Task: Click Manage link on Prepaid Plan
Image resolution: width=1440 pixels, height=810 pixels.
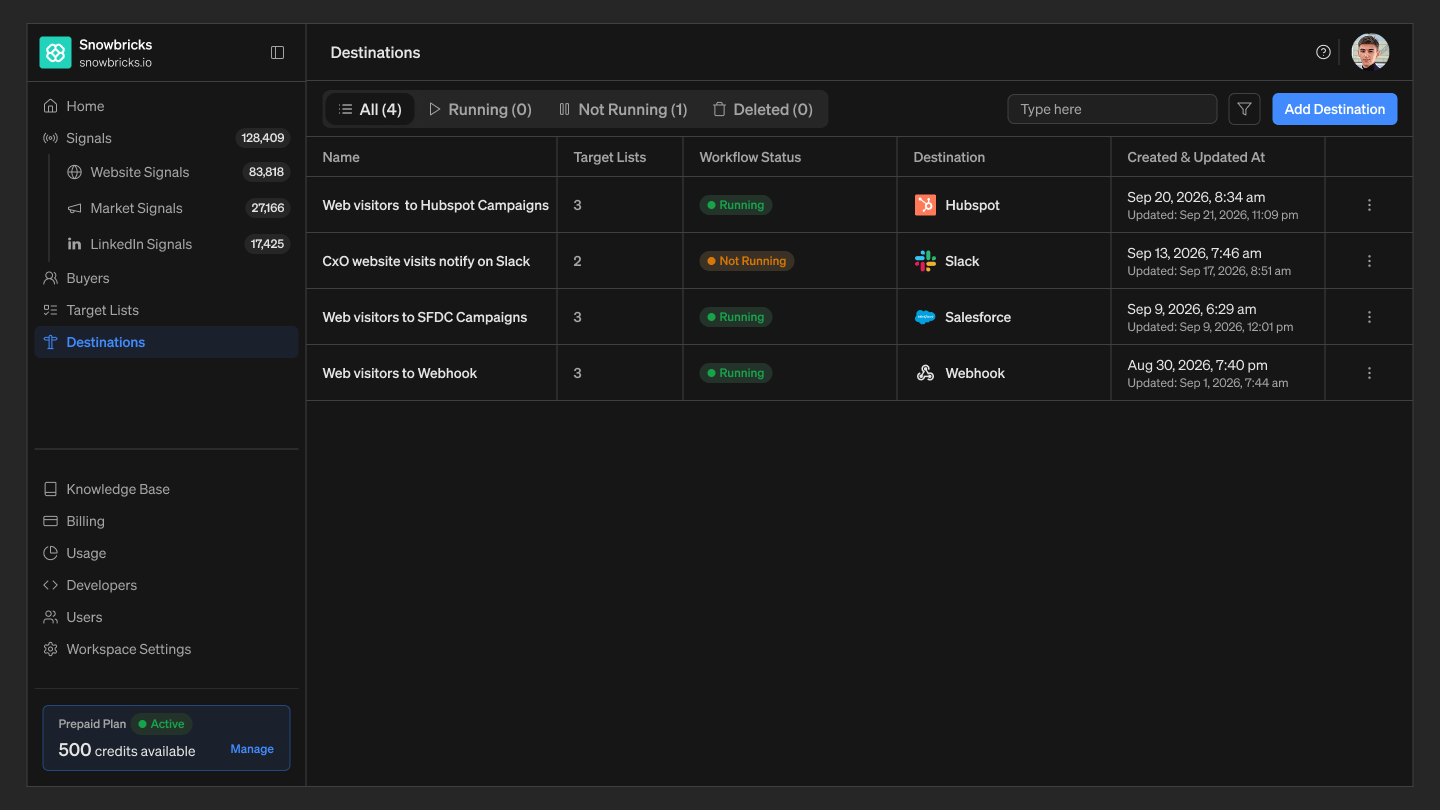Action: point(252,749)
